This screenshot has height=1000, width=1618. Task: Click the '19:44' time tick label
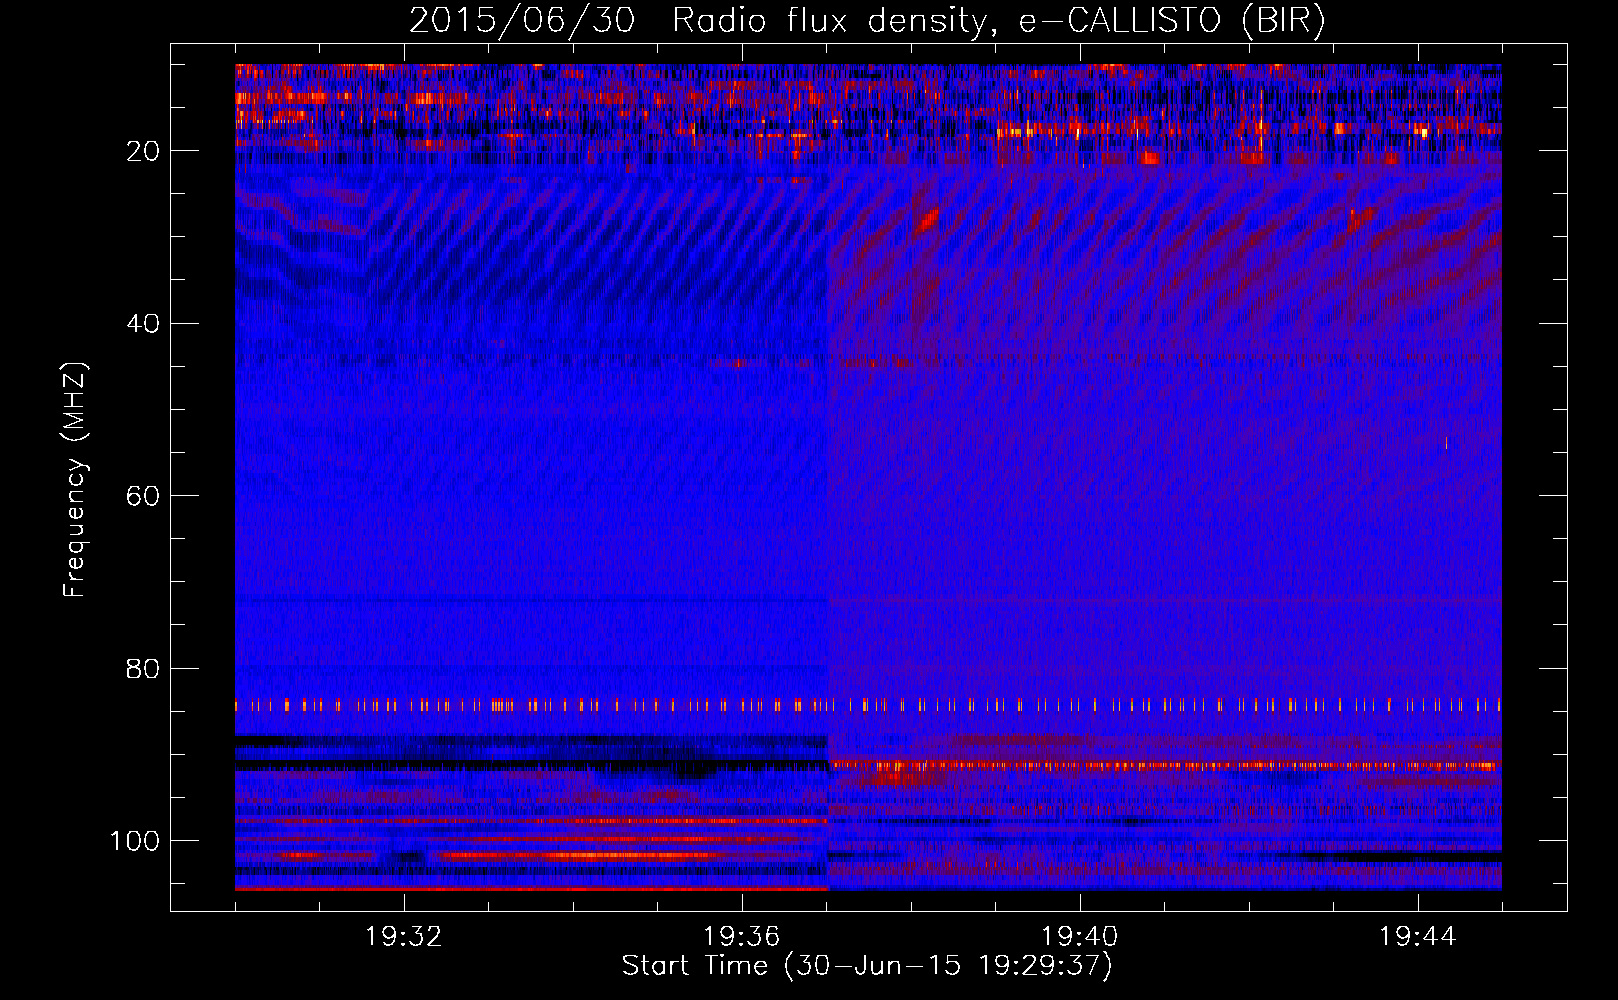click(x=1418, y=937)
